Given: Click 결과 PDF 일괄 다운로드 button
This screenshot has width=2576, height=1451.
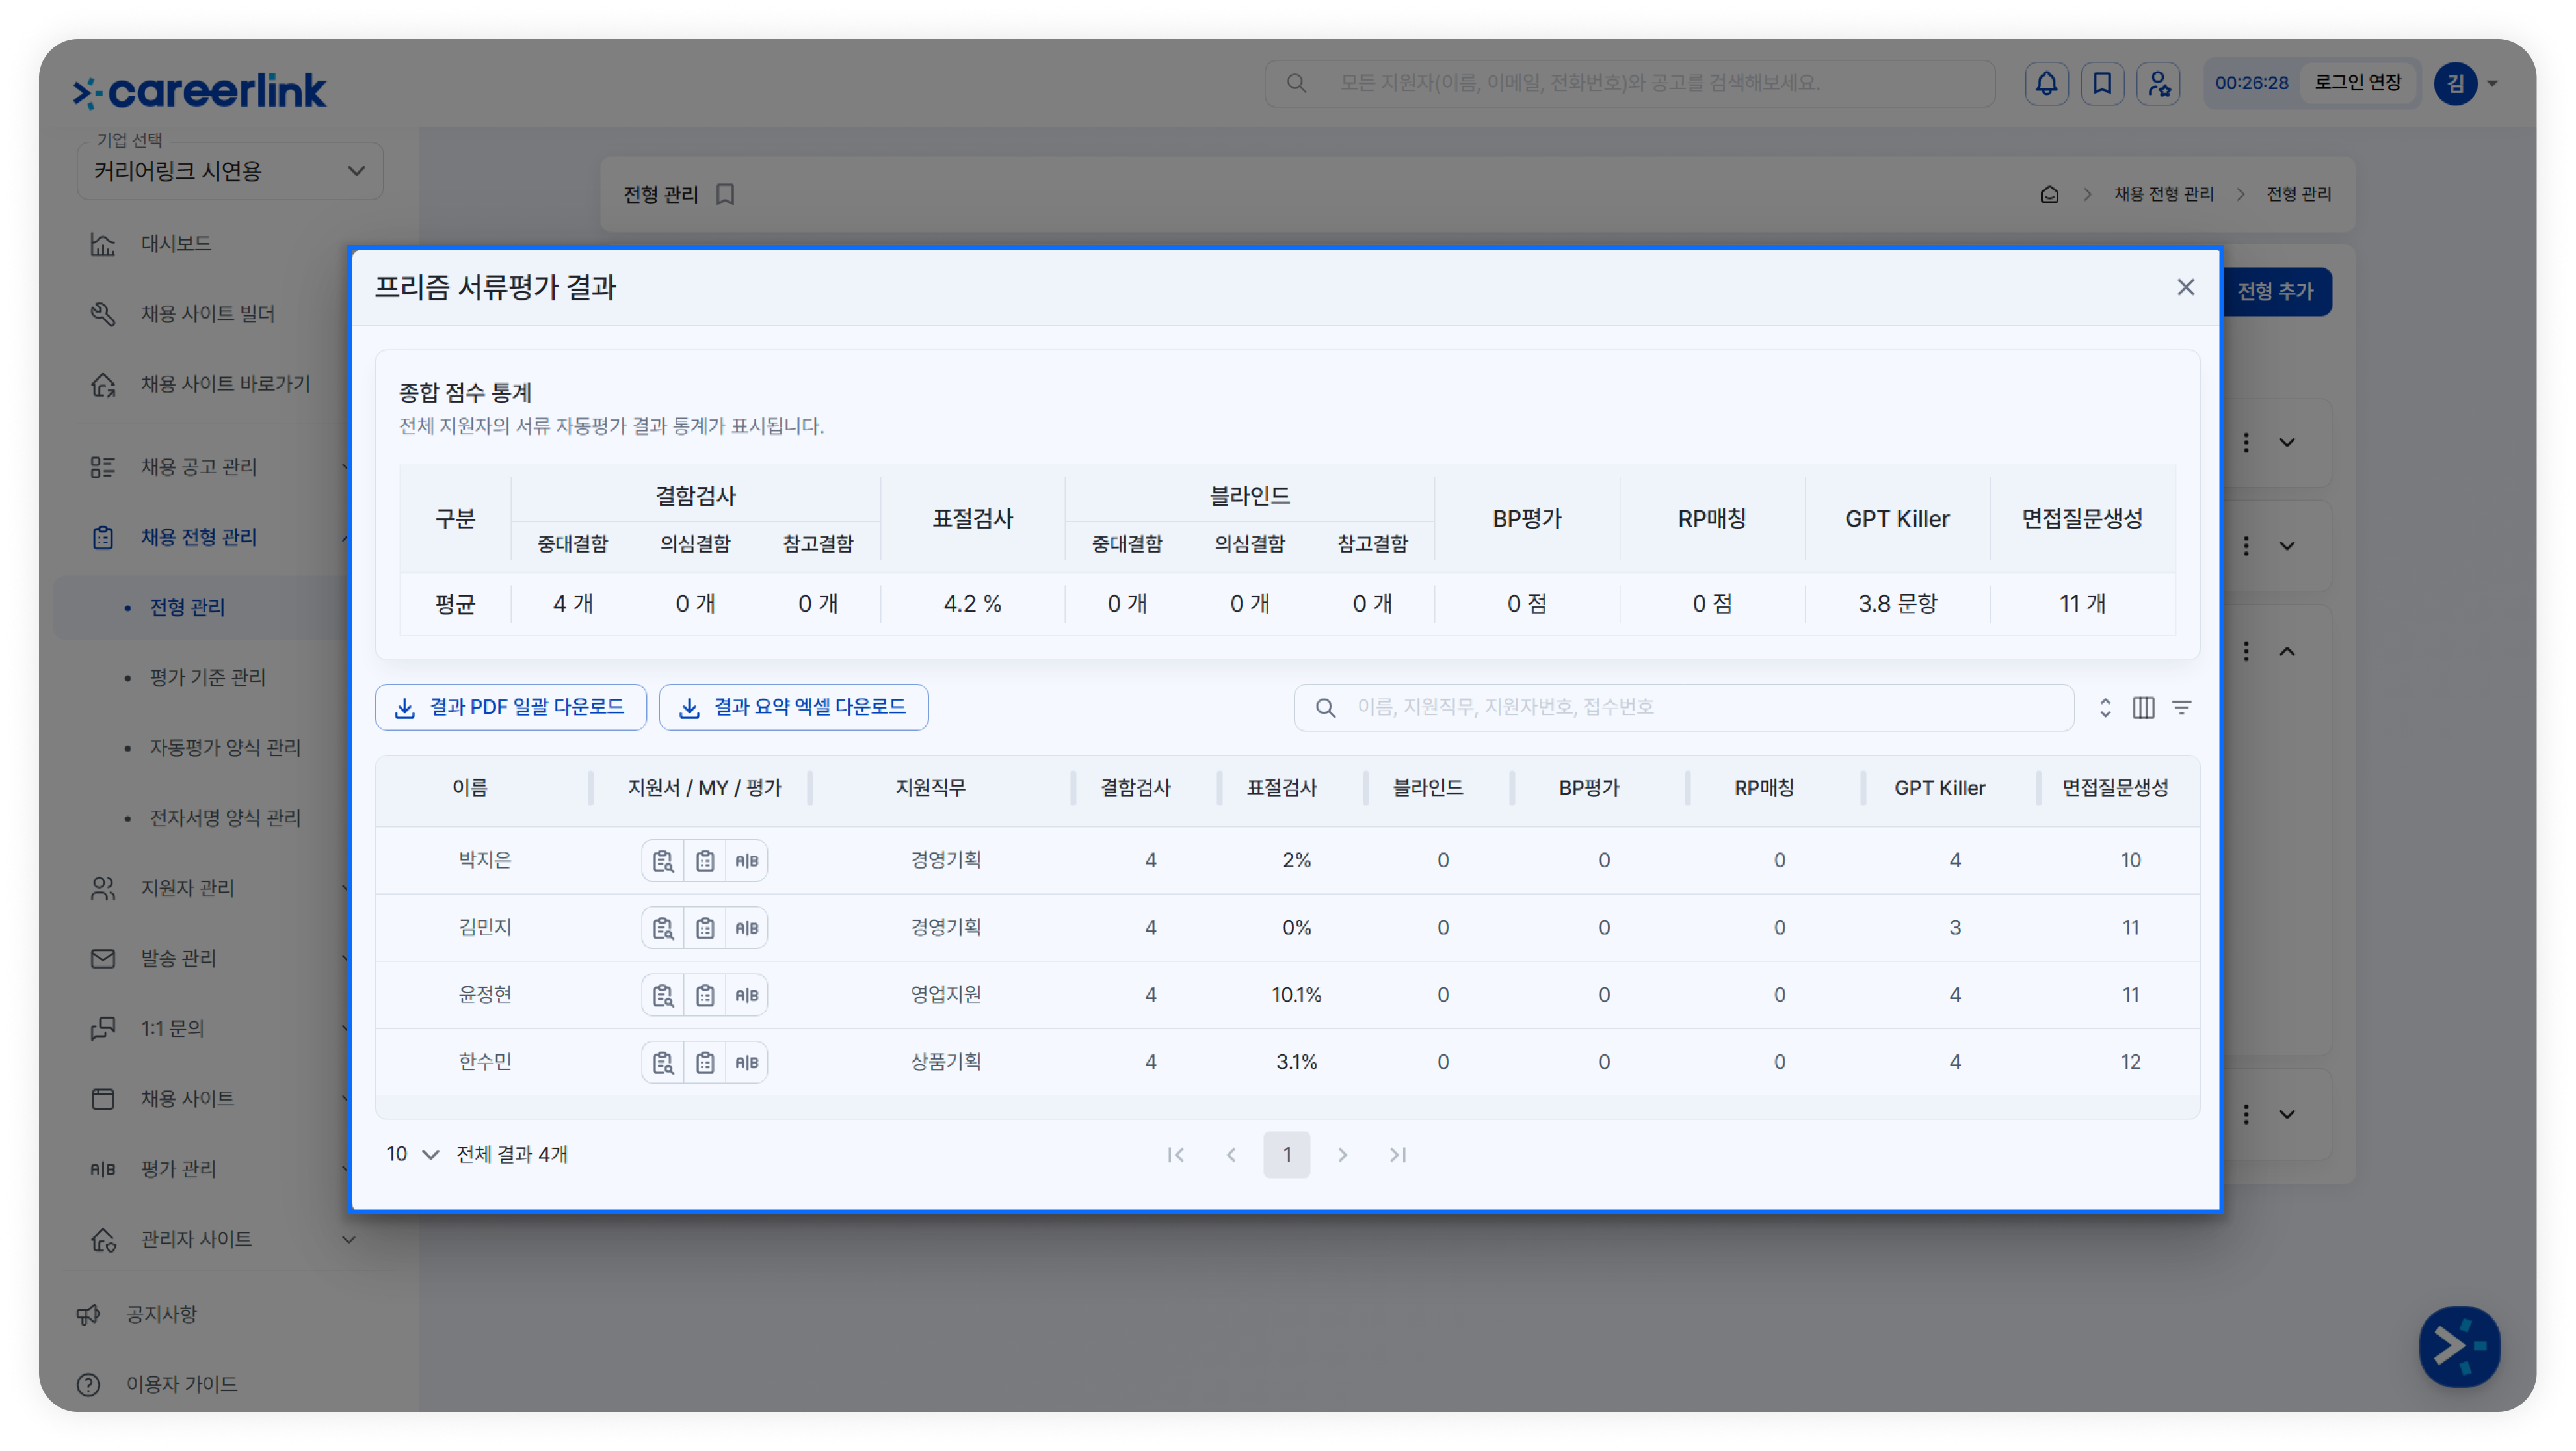Looking at the screenshot, I should click(511, 707).
